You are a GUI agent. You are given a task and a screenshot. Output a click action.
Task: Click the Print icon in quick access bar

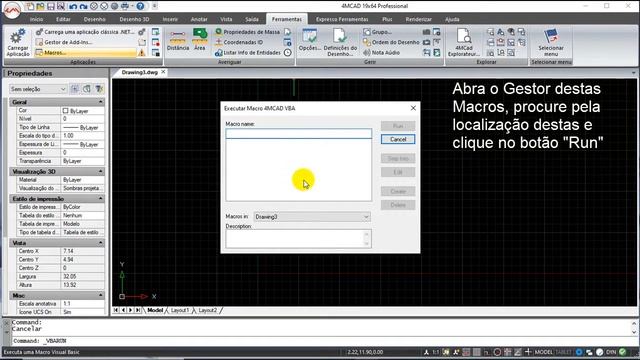tap(126, 6)
